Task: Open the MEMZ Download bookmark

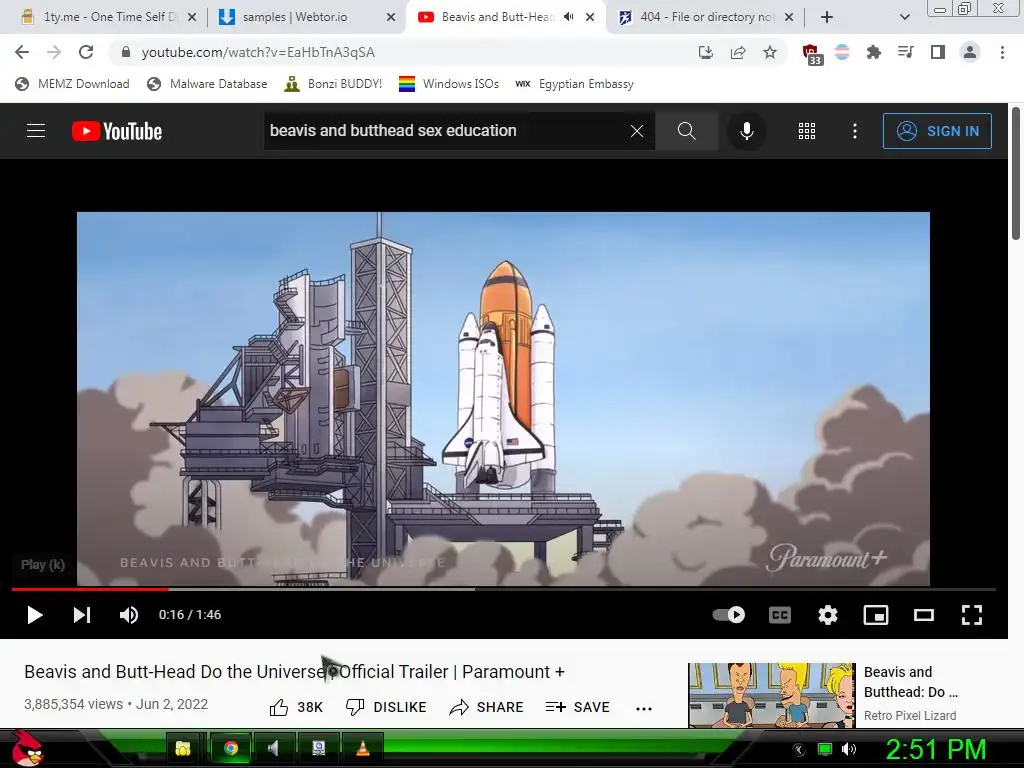Action: (x=72, y=84)
